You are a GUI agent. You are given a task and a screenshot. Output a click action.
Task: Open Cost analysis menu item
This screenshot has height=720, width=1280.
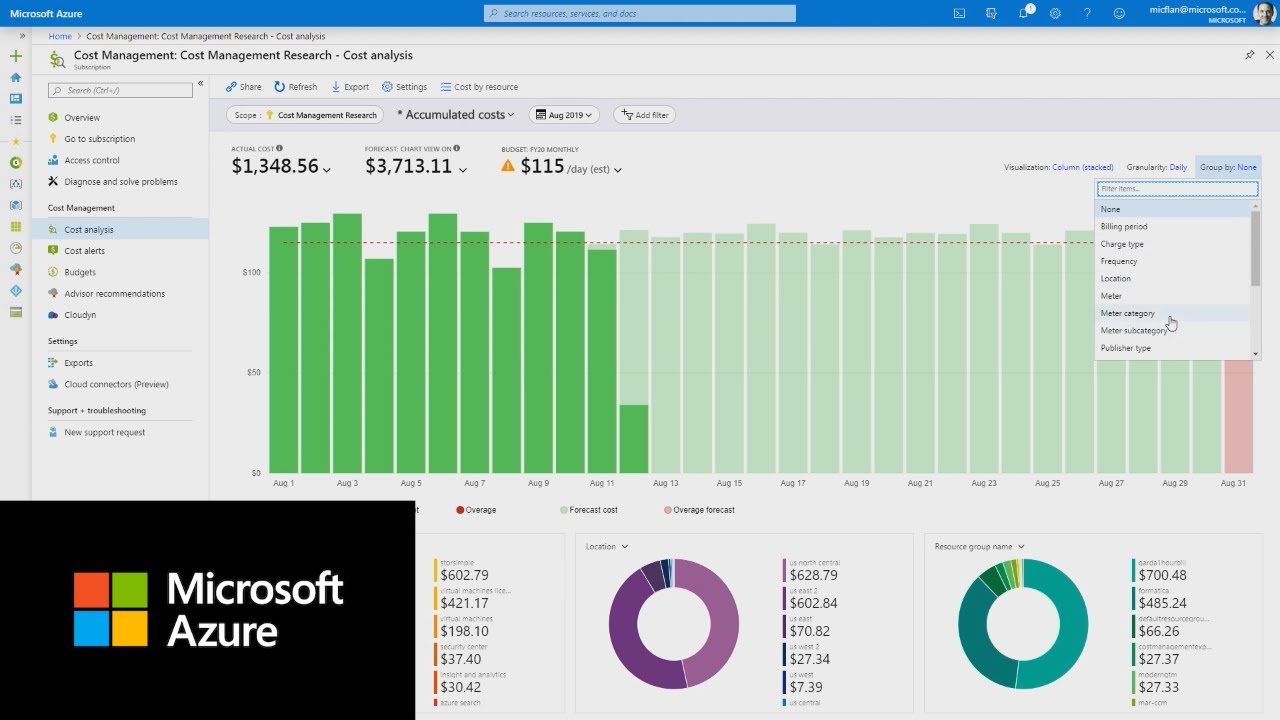120,230
